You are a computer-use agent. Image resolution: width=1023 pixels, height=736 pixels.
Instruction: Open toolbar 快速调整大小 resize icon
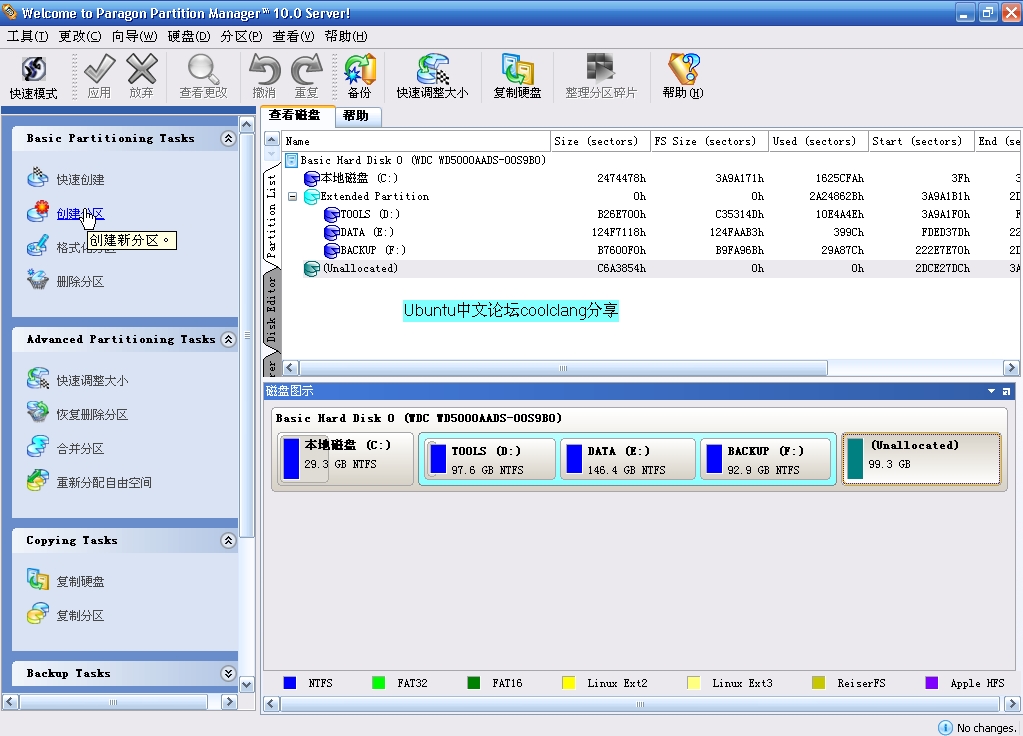point(433,69)
